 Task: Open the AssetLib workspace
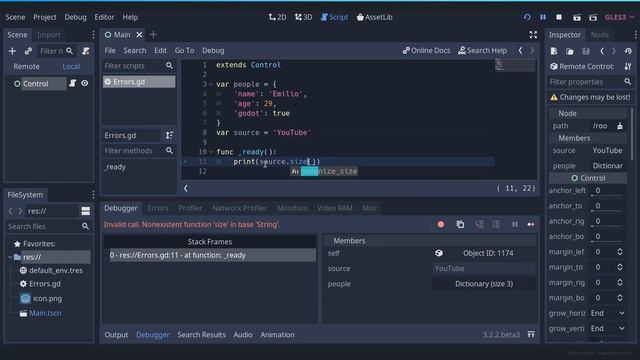[x=374, y=17]
